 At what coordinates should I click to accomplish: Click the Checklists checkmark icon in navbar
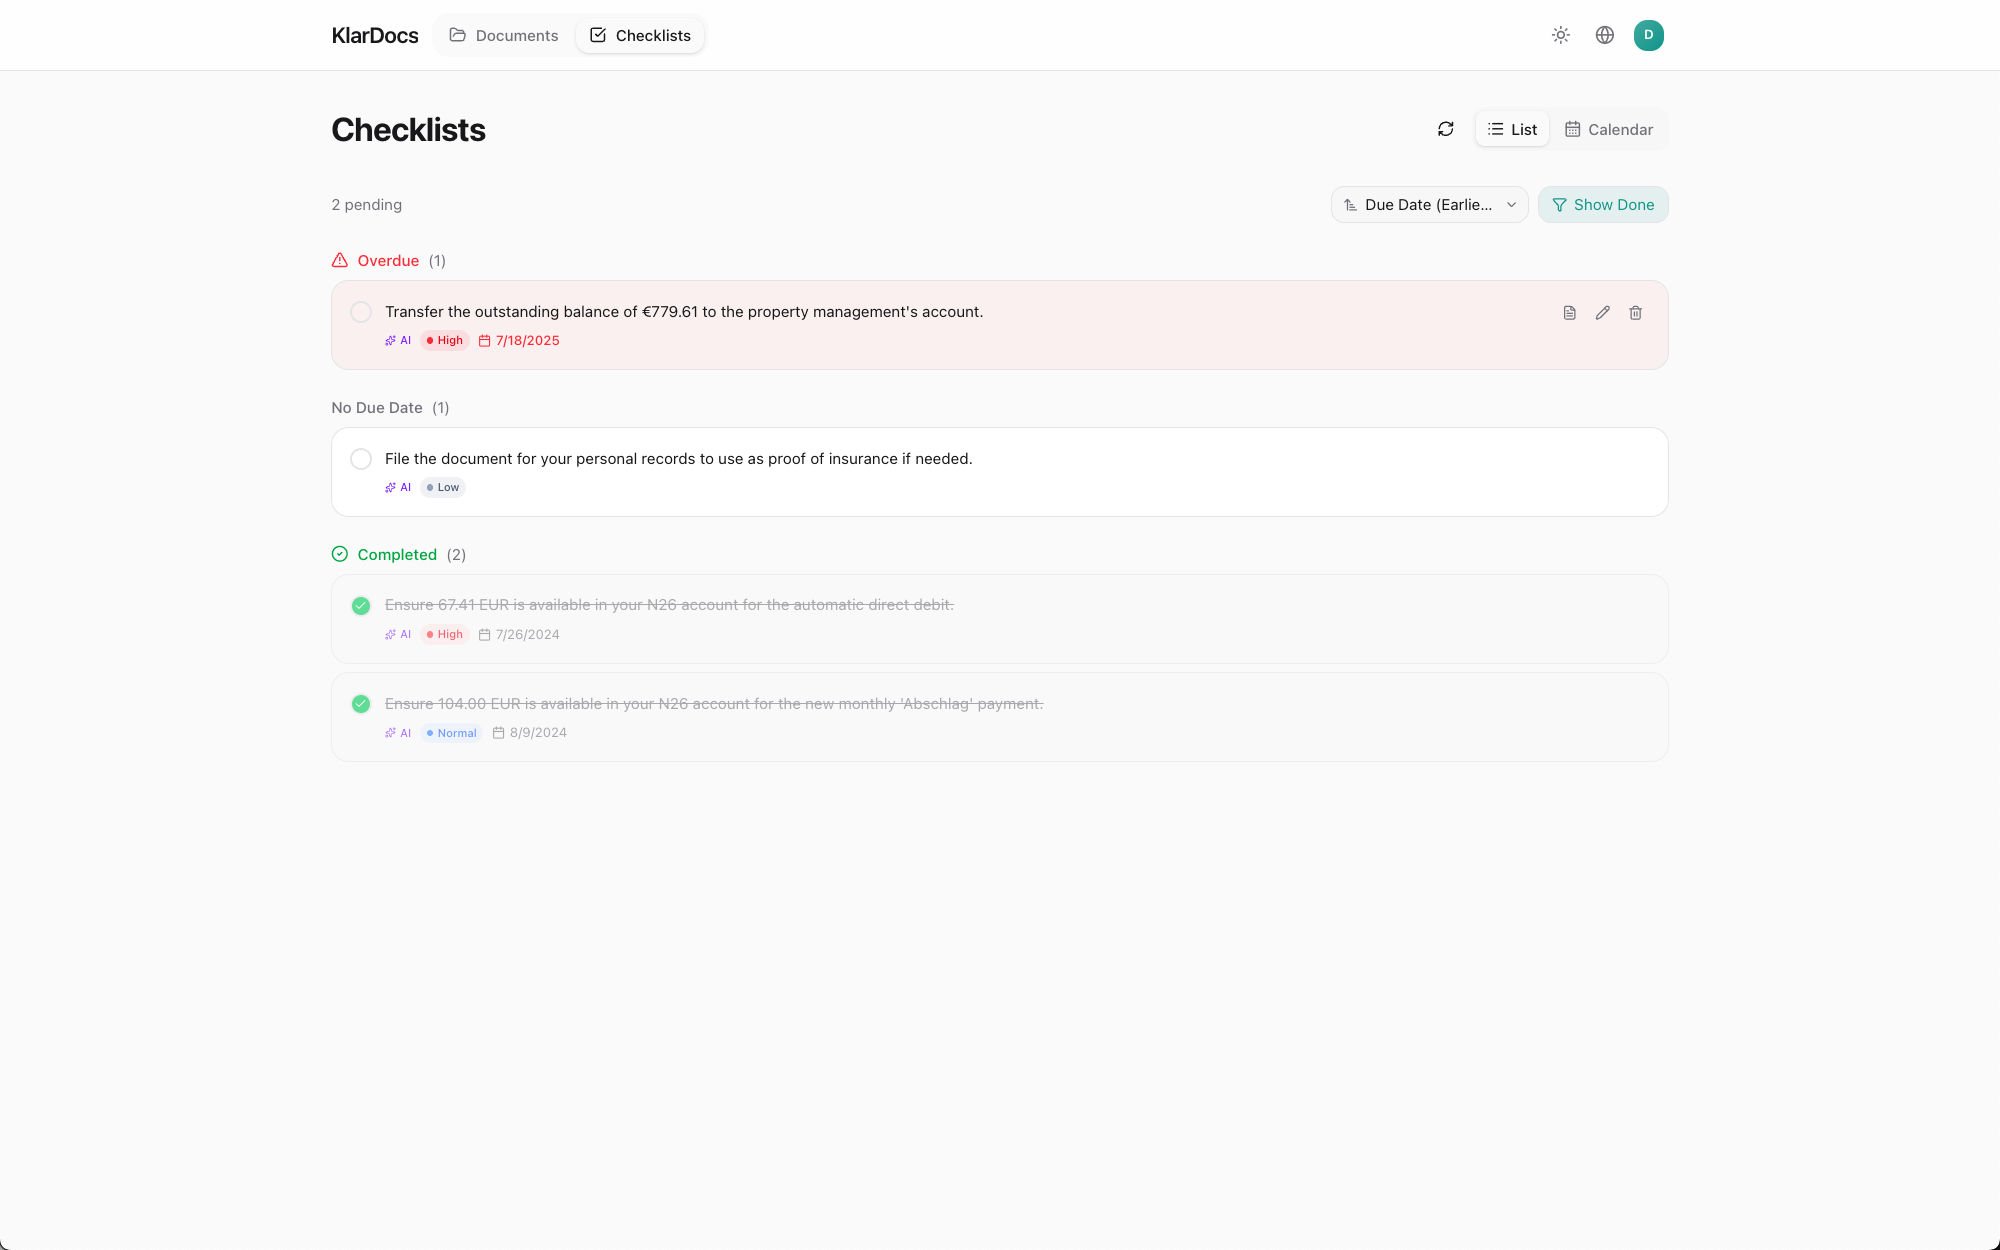(x=597, y=35)
